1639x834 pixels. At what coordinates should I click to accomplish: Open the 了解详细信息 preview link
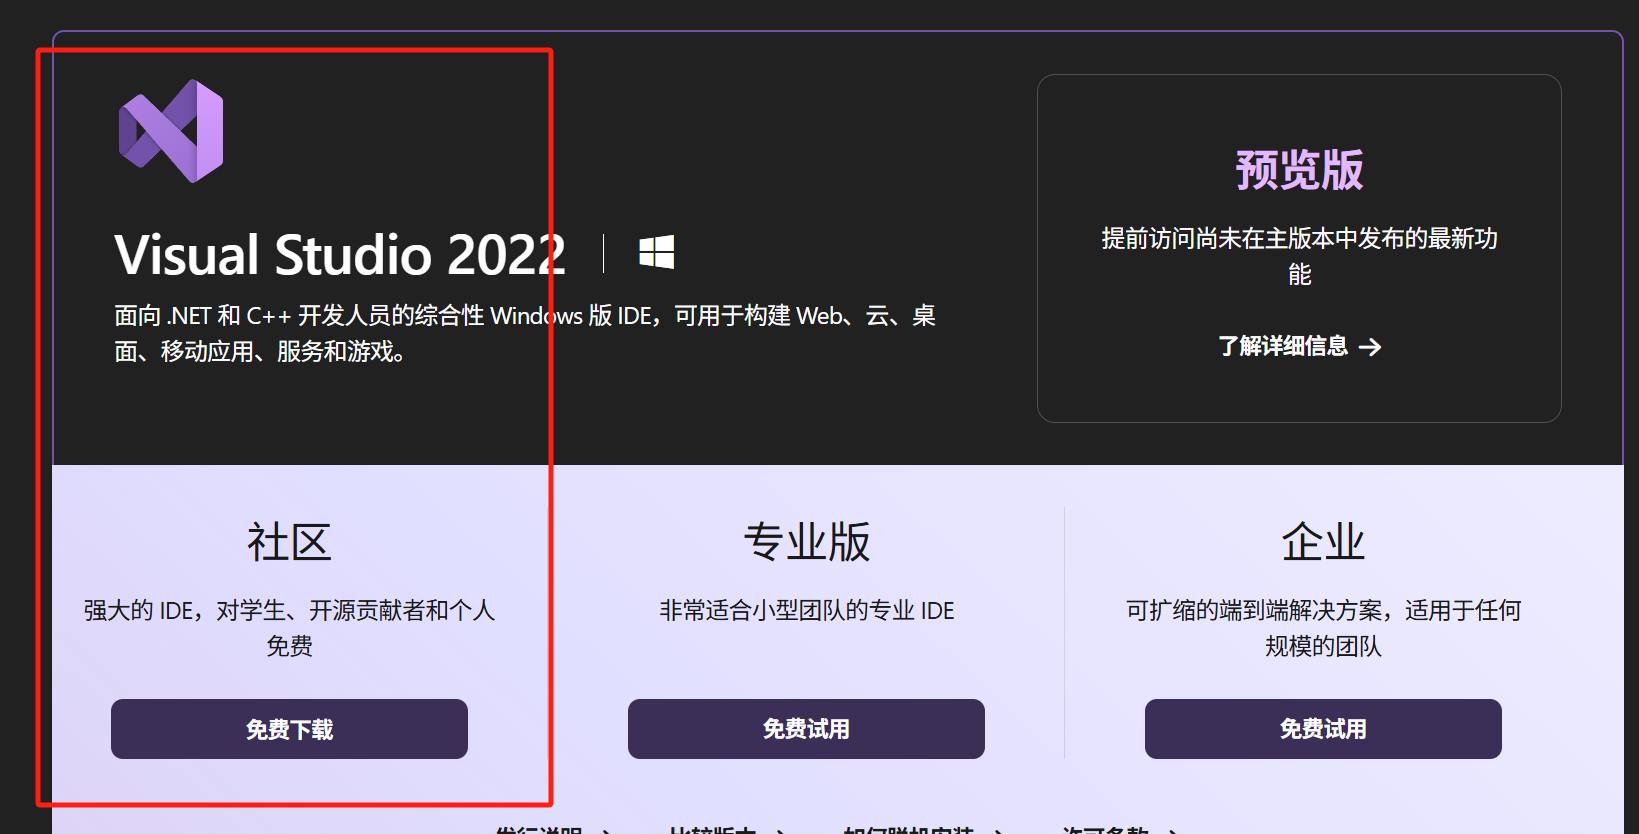1299,346
